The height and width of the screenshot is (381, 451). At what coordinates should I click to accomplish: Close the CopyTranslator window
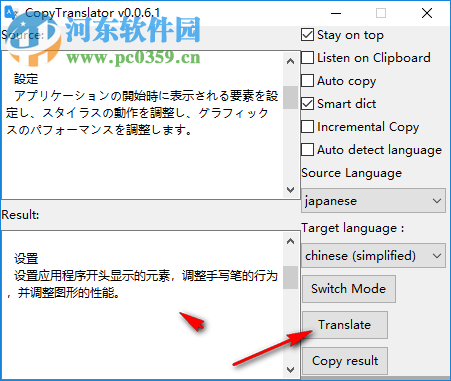click(x=427, y=13)
